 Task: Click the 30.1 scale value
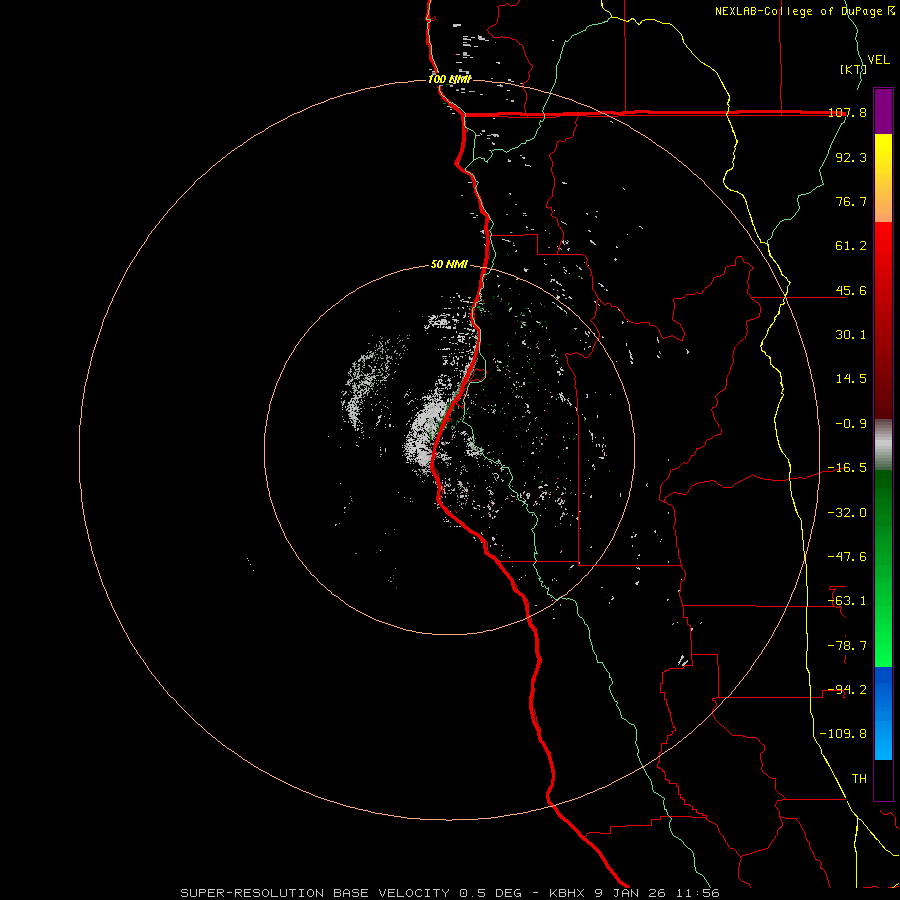pos(851,335)
